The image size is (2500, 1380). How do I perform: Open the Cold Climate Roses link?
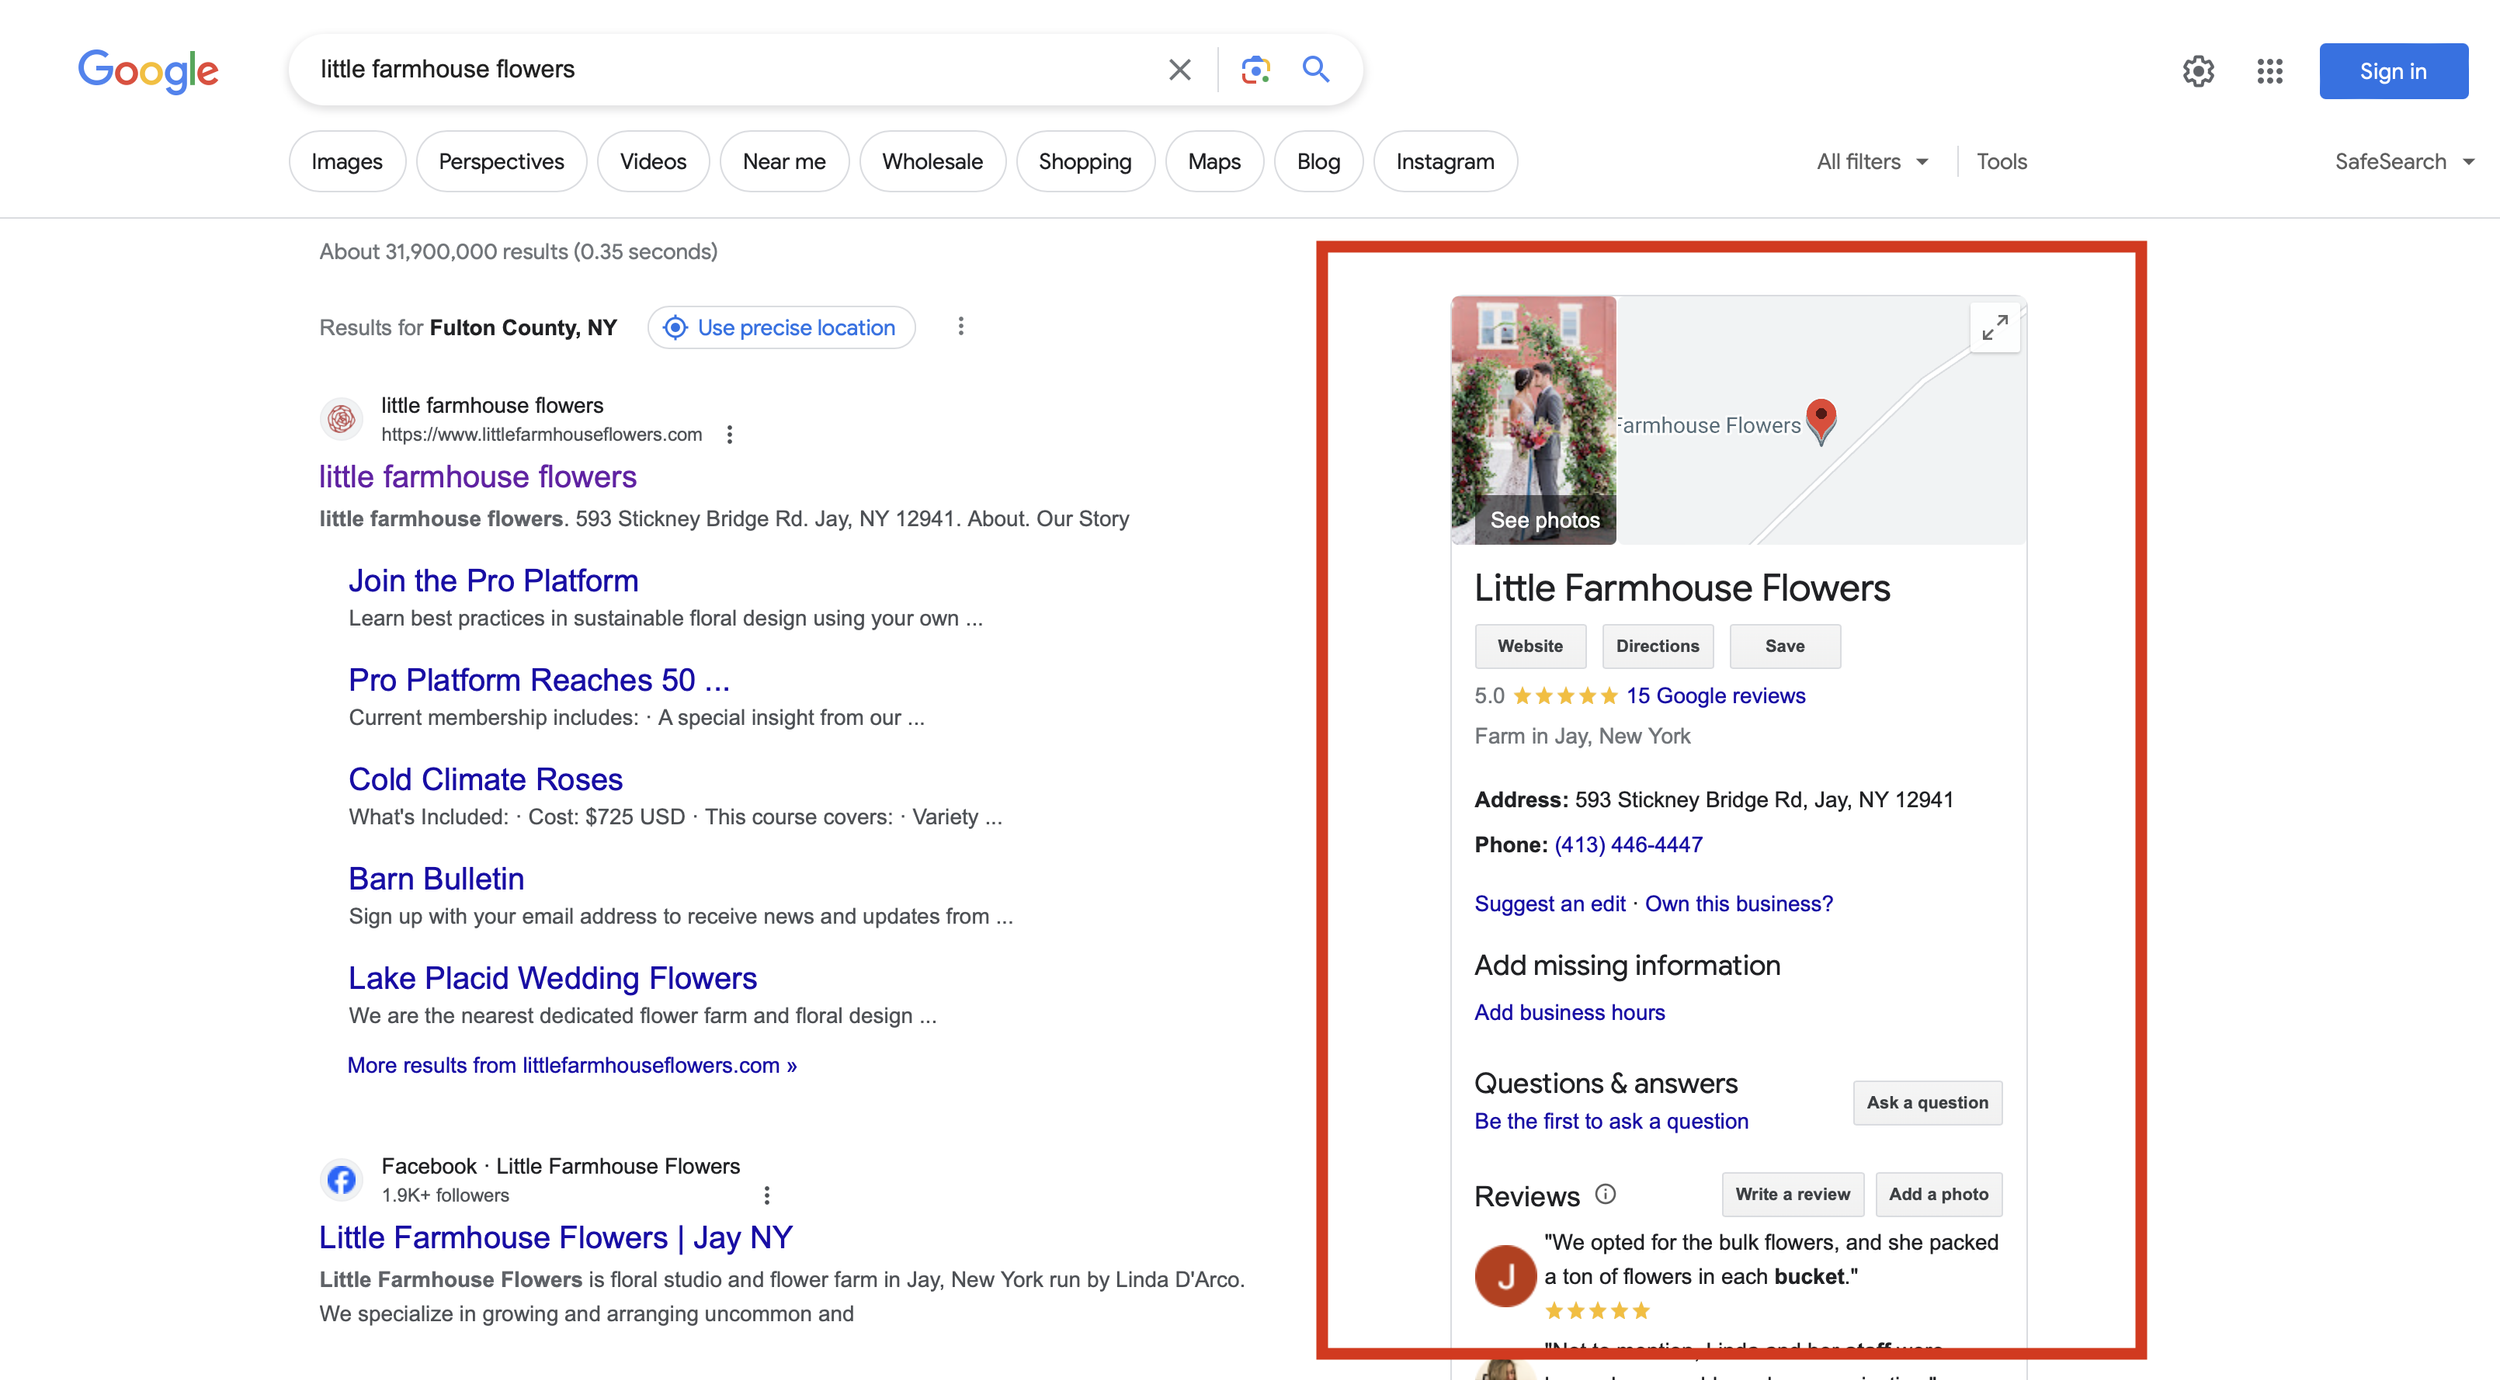(x=485, y=779)
